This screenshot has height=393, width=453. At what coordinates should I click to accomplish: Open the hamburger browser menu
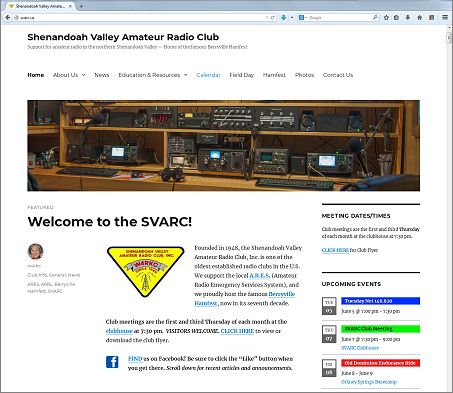click(445, 17)
